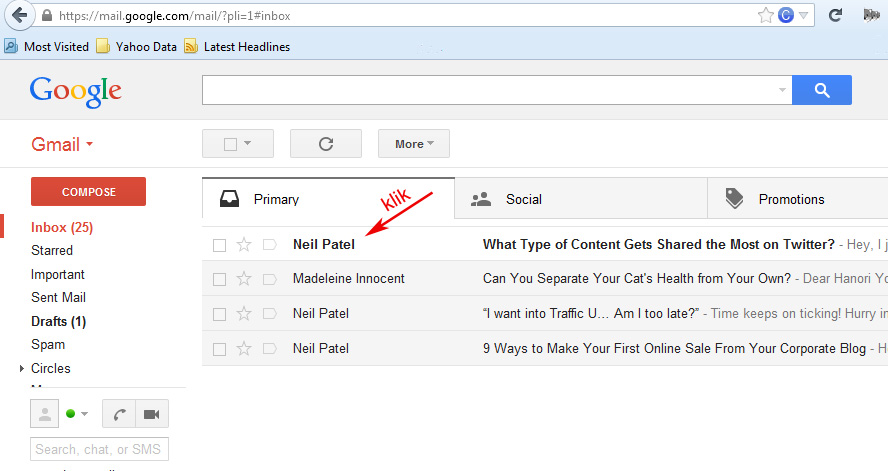888x471 pixels.
Task: Switch to the Promotions tab
Action: pyautogui.click(x=798, y=199)
